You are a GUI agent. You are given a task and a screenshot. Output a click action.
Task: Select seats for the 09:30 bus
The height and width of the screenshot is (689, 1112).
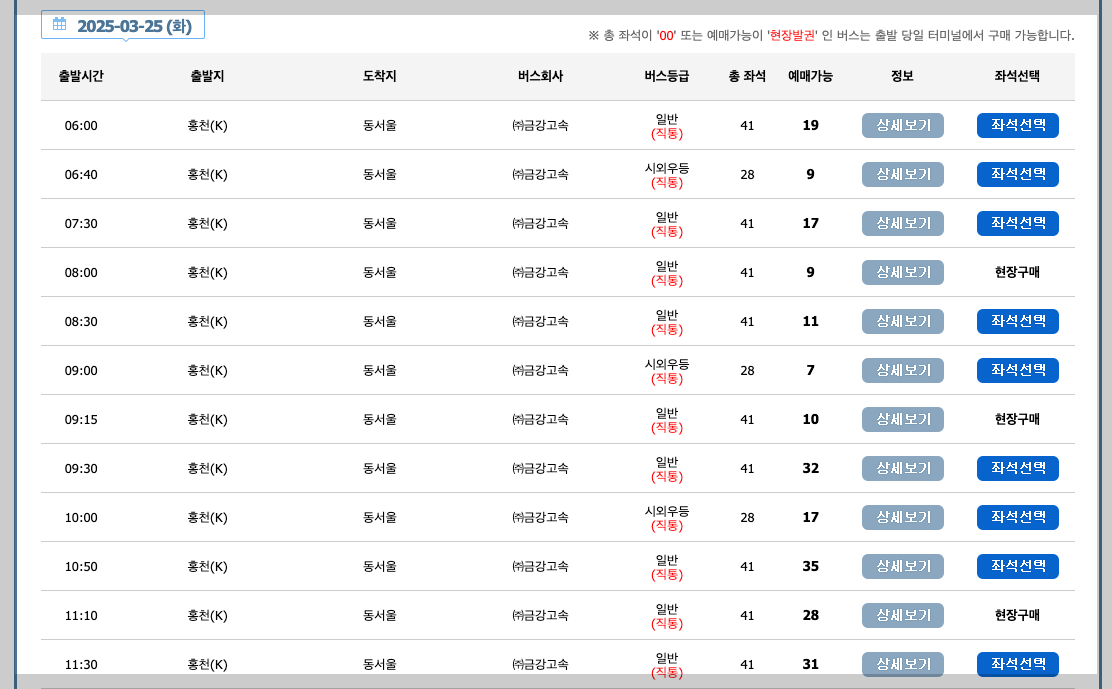[1017, 468]
